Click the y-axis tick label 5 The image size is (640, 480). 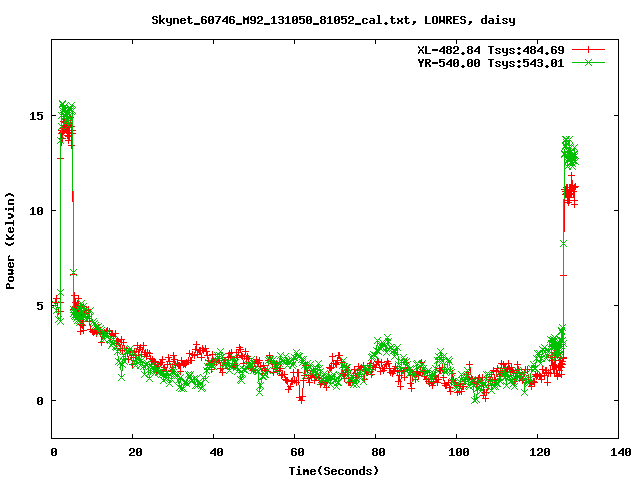coord(40,306)
